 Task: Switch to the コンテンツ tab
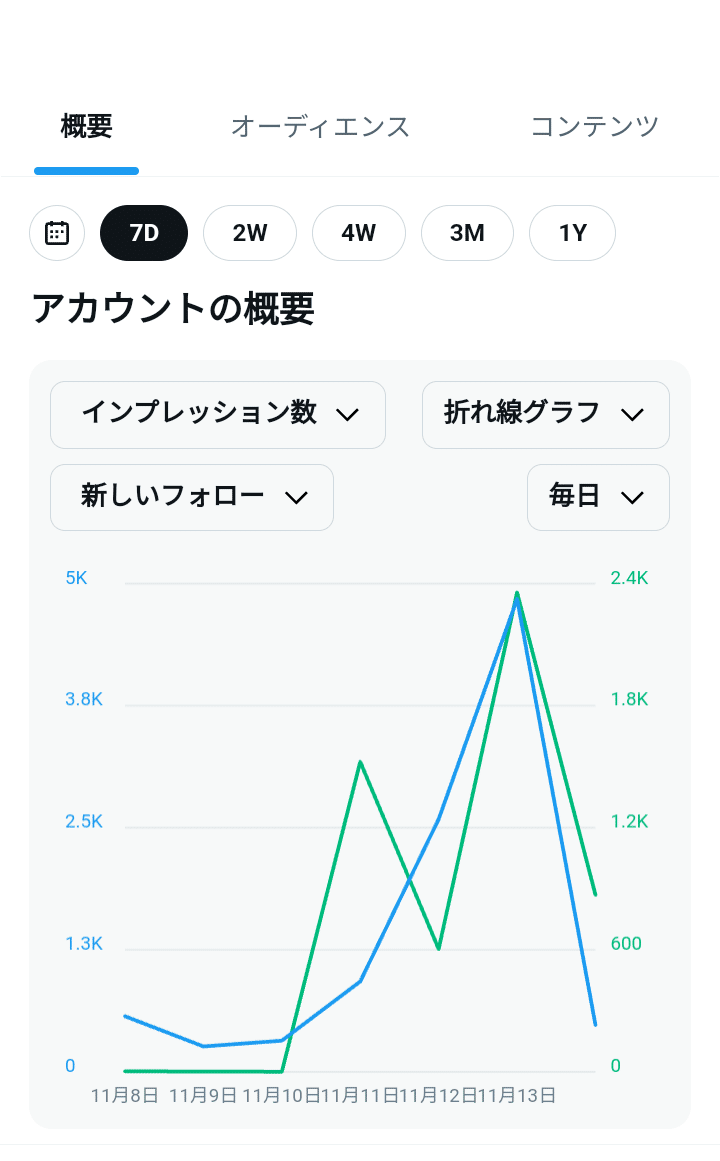[594, 127]
